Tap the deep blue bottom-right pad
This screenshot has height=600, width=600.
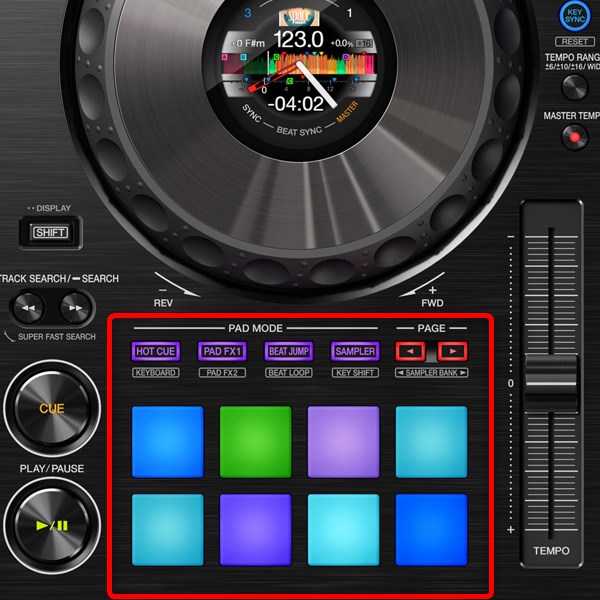coord(432,530)
